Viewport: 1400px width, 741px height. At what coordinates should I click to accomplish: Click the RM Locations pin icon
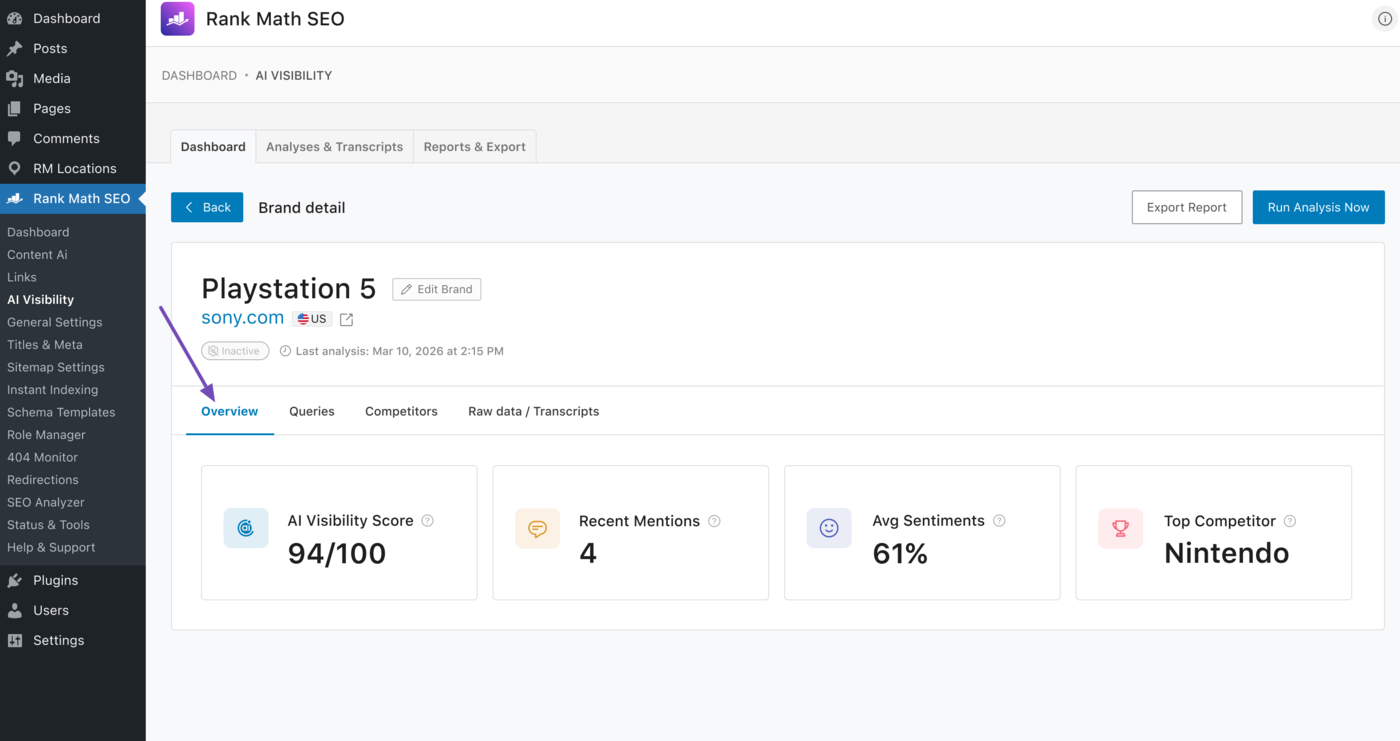tap(15, 168)
